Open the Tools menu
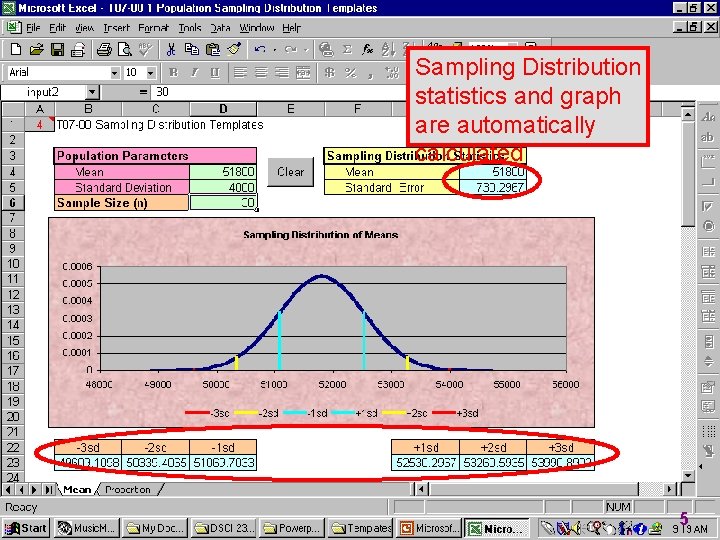The image size is (720, 540). 190,28
